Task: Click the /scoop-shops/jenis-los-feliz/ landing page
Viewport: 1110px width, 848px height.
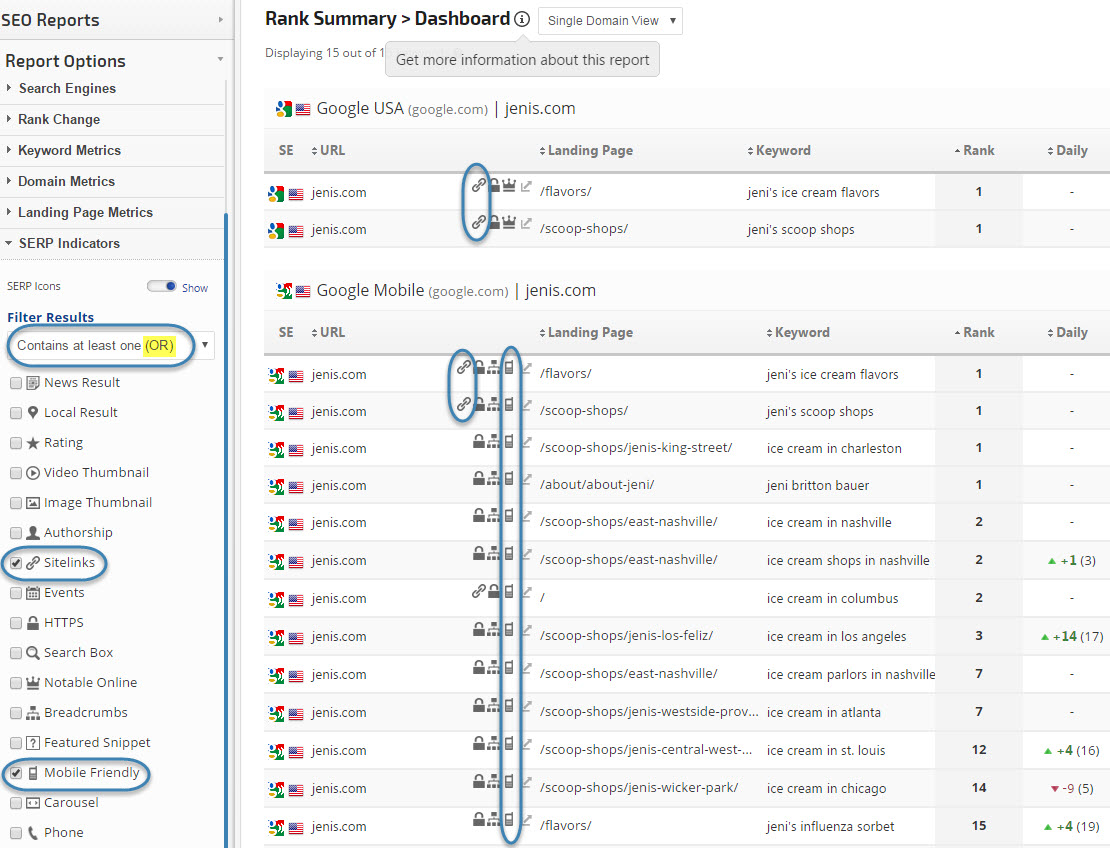Action: click(626, 636)
